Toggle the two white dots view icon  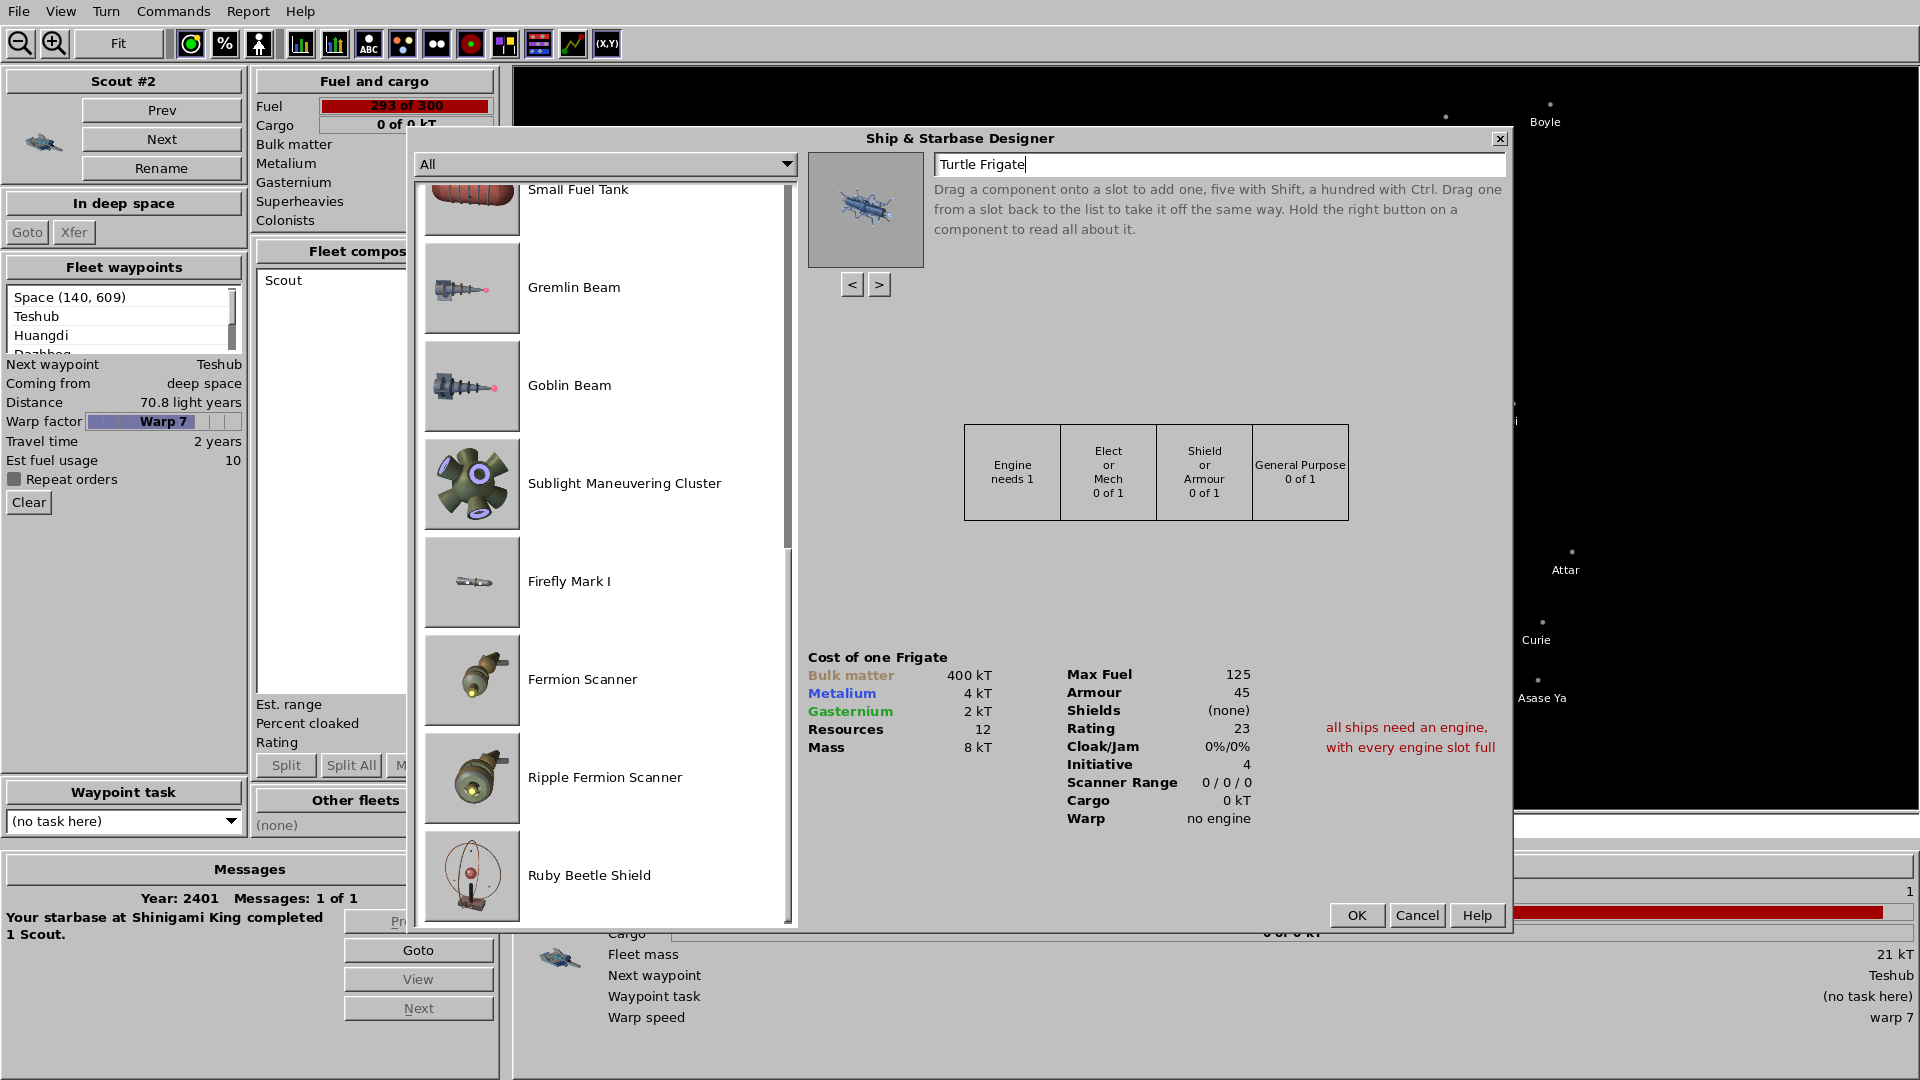[437, 44]
